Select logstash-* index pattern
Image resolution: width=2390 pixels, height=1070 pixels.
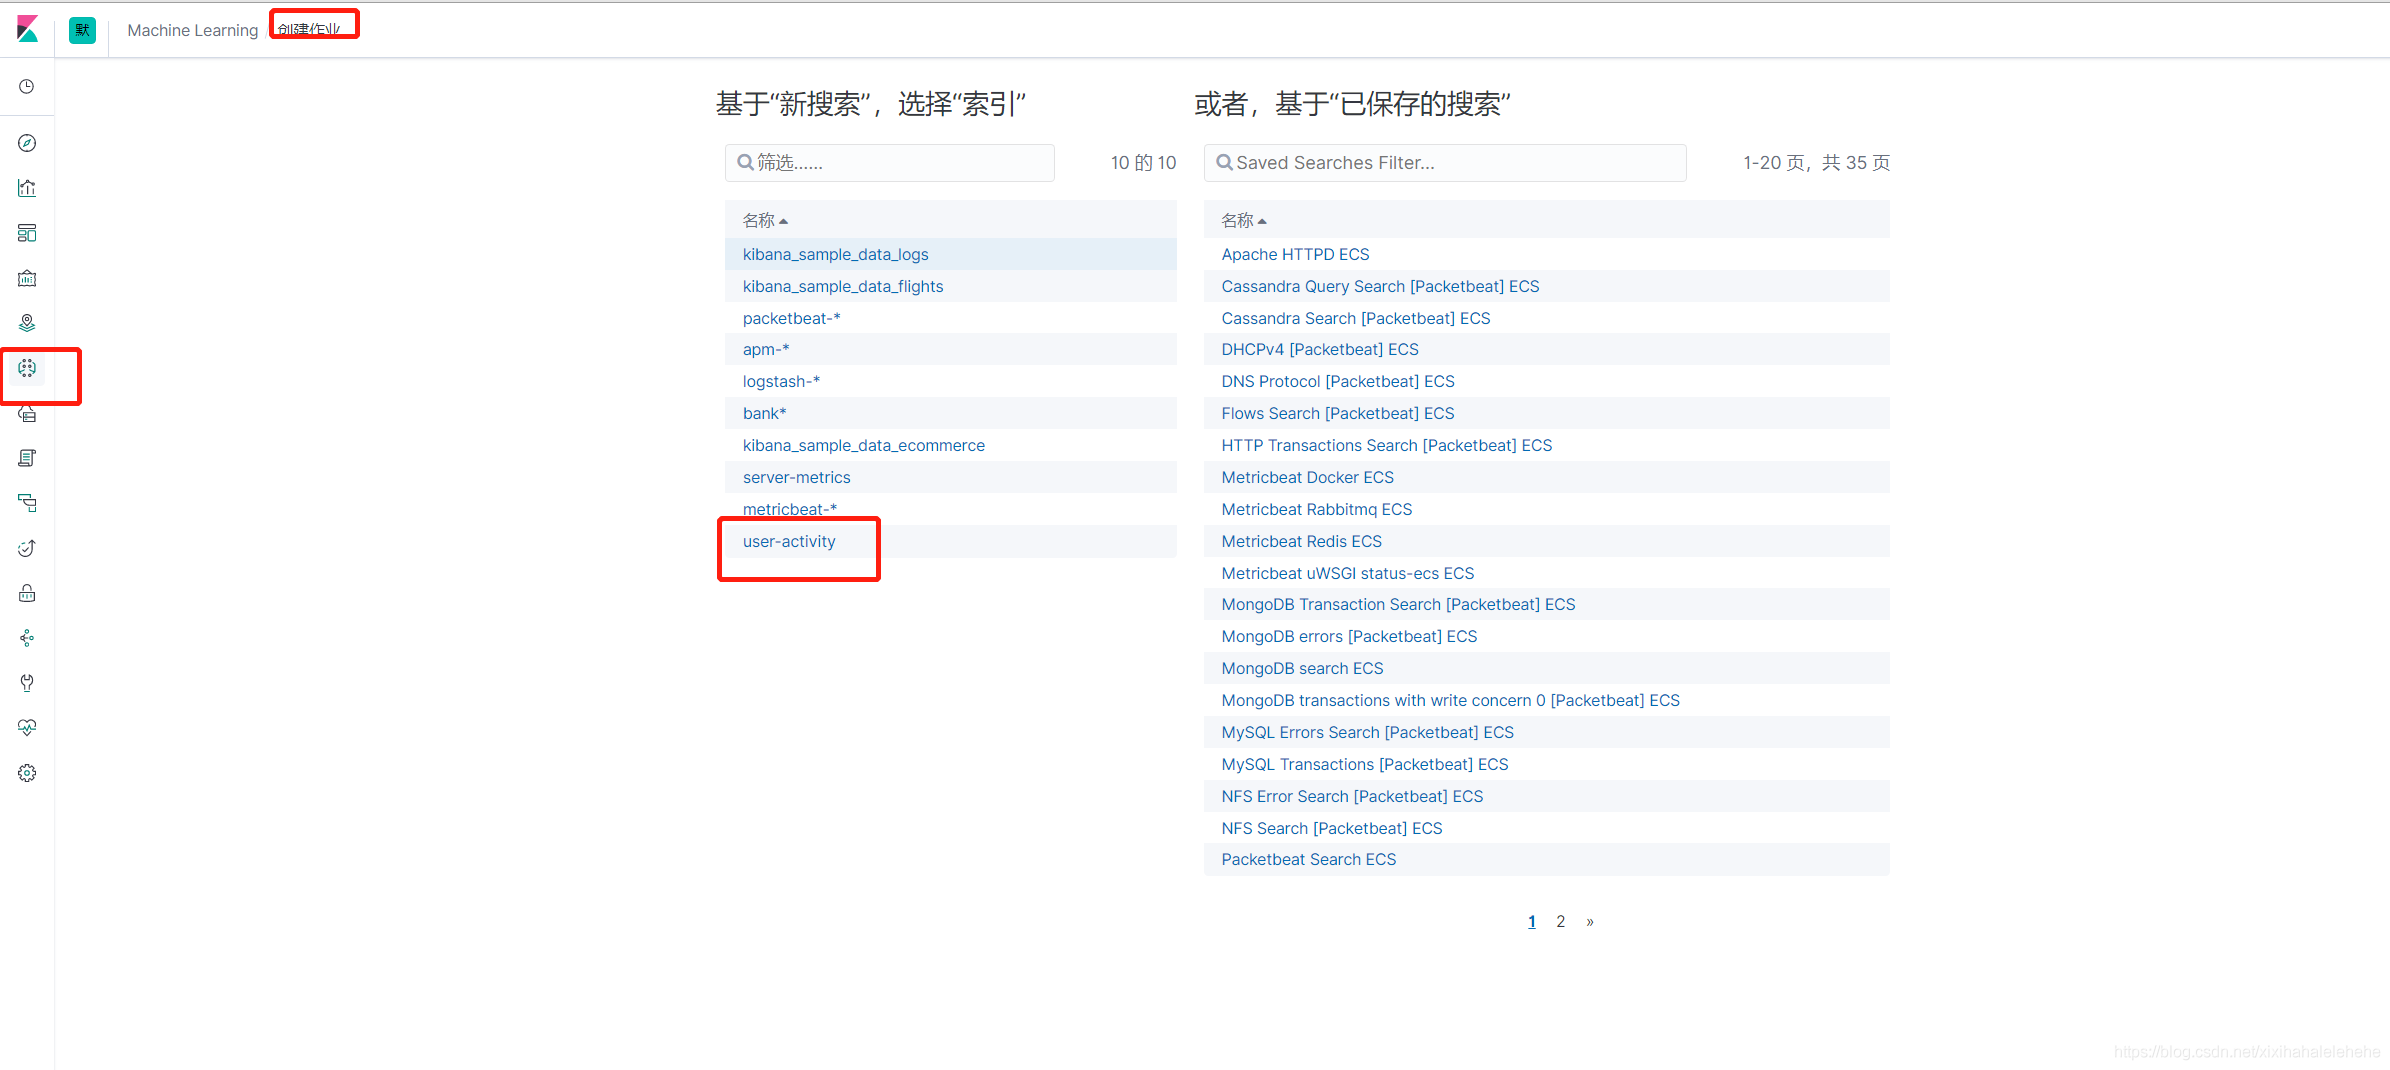(781, 381)
